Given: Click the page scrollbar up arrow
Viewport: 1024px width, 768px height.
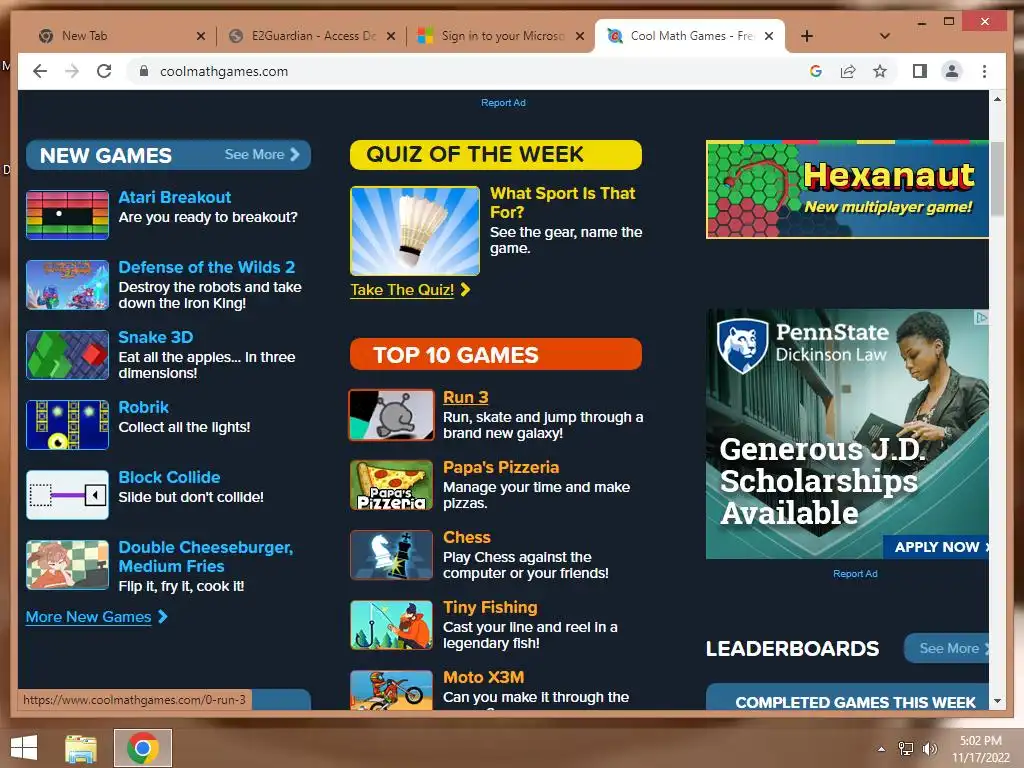Looking at the screenshot, I should point(997,99).
